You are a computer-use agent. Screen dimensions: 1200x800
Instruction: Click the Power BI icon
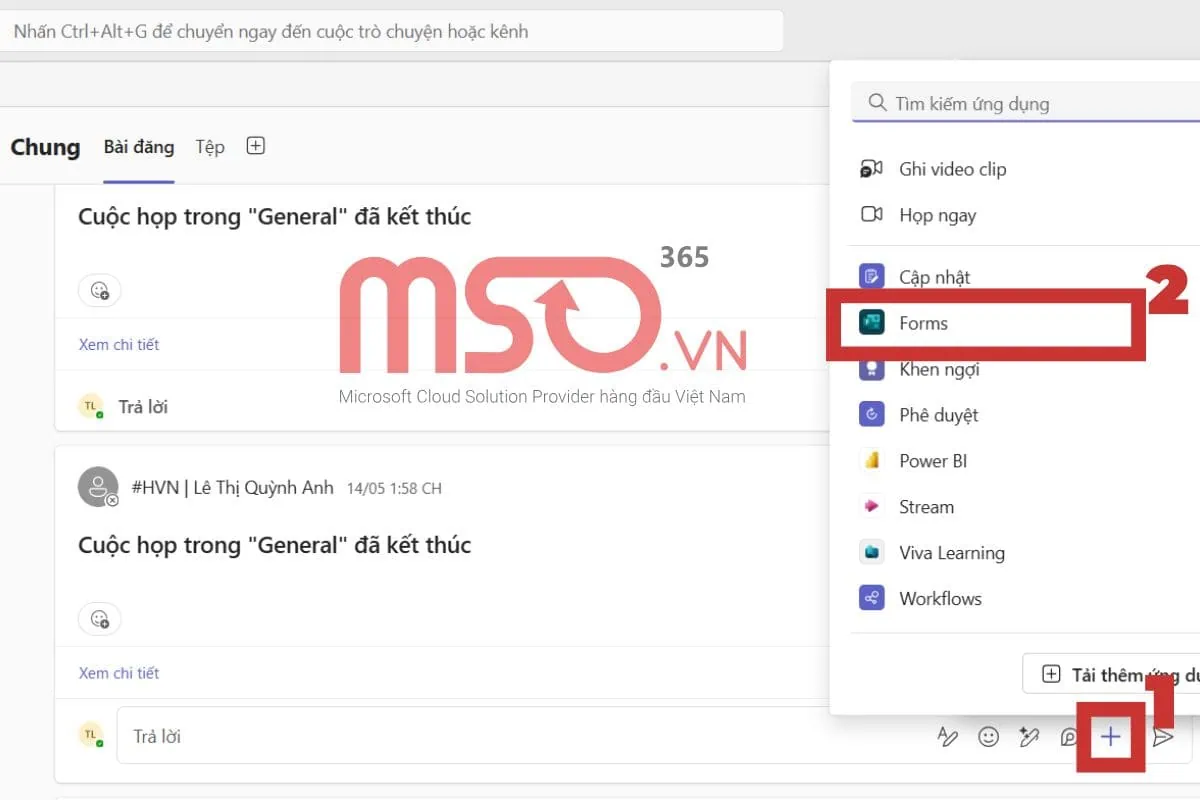click(871, 461)
